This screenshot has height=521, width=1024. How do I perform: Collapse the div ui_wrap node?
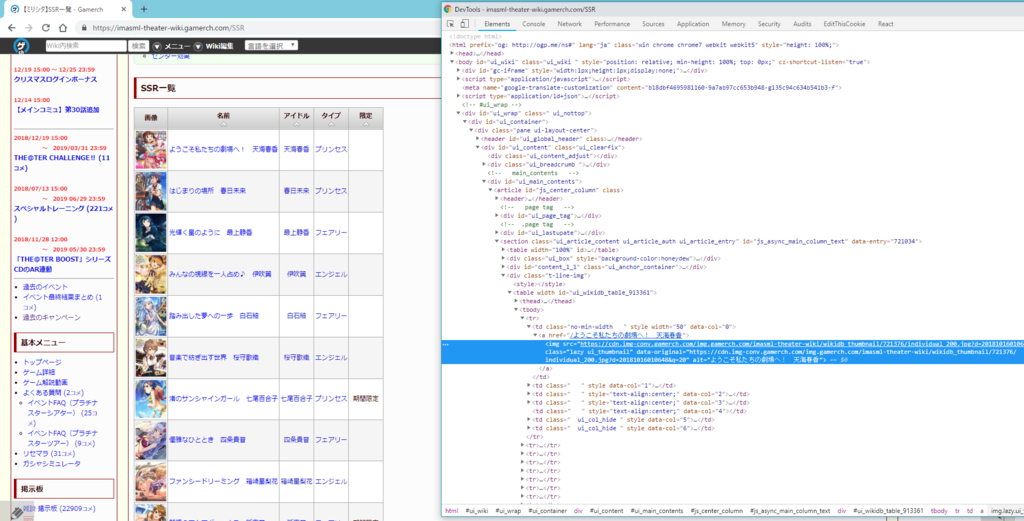pyautogui.click(x=458, y=113)
